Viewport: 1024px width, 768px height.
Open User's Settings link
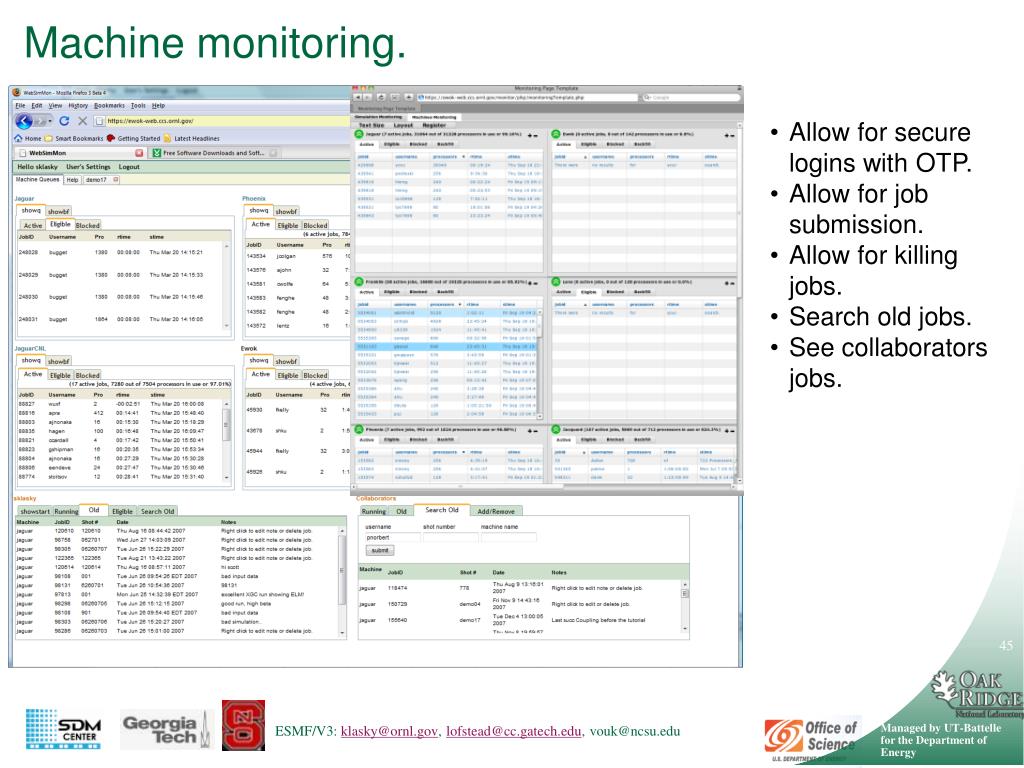(x=88, y=167)
